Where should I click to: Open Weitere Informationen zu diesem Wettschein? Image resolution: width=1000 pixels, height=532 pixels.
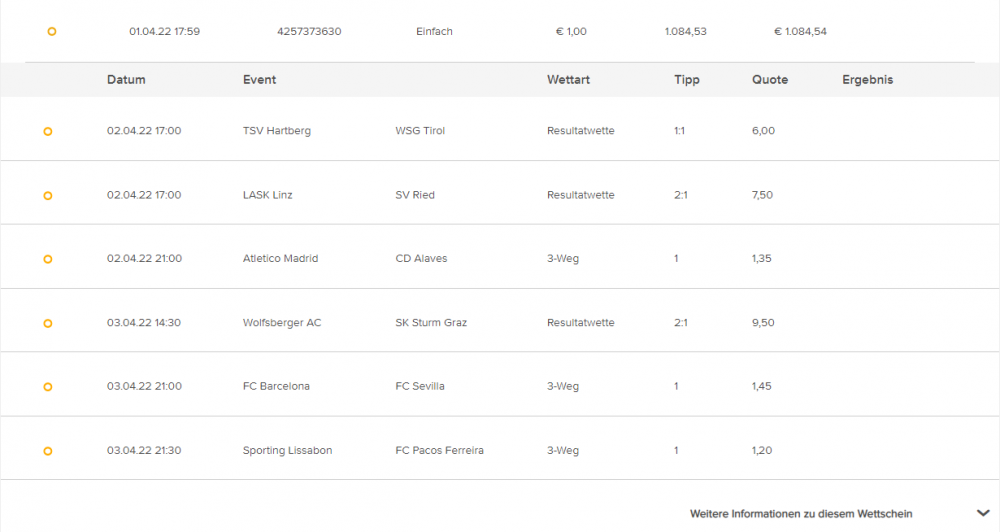tap(801, 514)
